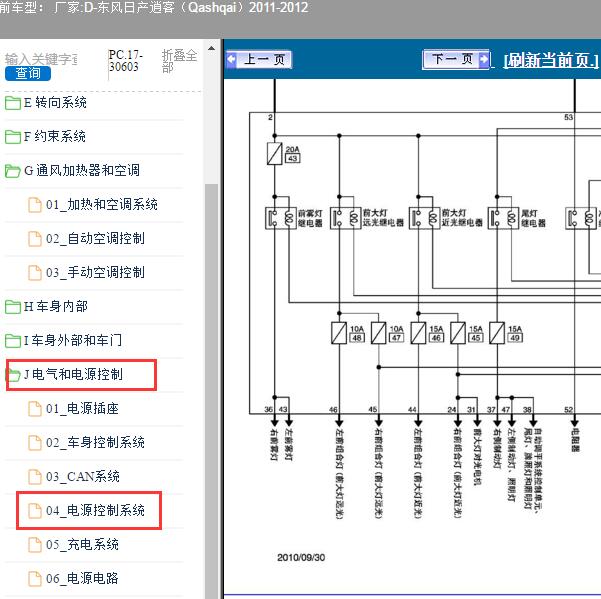This screenshot has width=601, height=599.
Task: Click page icon beside 05_充电系统
Action: click(35, 545)
